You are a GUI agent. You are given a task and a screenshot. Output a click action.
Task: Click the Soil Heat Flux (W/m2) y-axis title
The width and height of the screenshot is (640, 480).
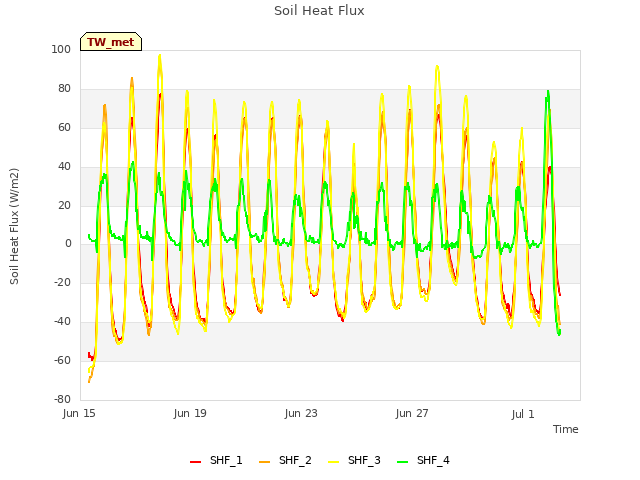(x=14, y=226)
